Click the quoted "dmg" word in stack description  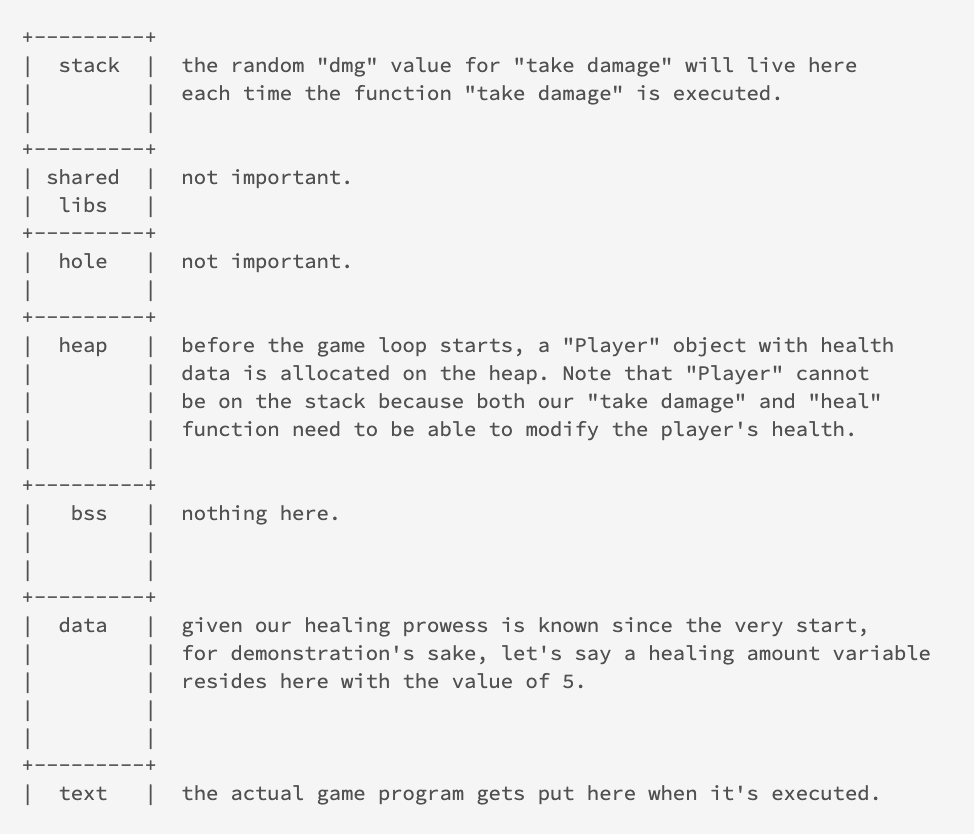341,66
